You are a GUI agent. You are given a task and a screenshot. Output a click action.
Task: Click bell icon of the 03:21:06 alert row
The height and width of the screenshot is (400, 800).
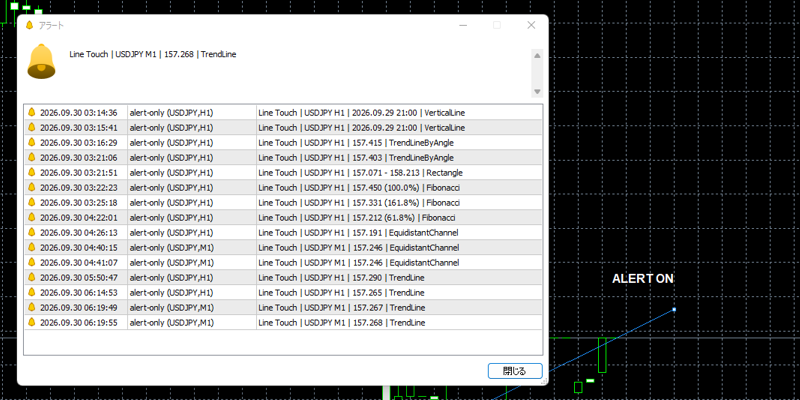(x=32, y=158)
